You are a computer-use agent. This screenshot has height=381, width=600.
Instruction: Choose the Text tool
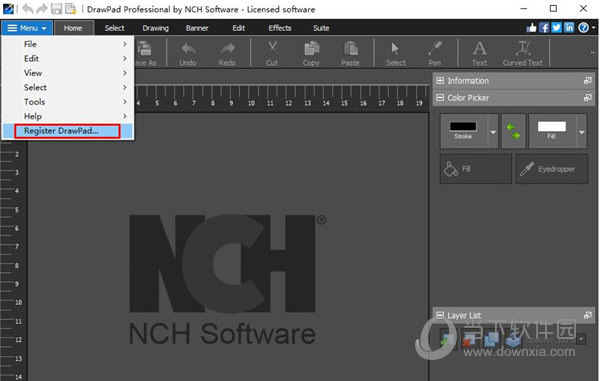point(479,53)
